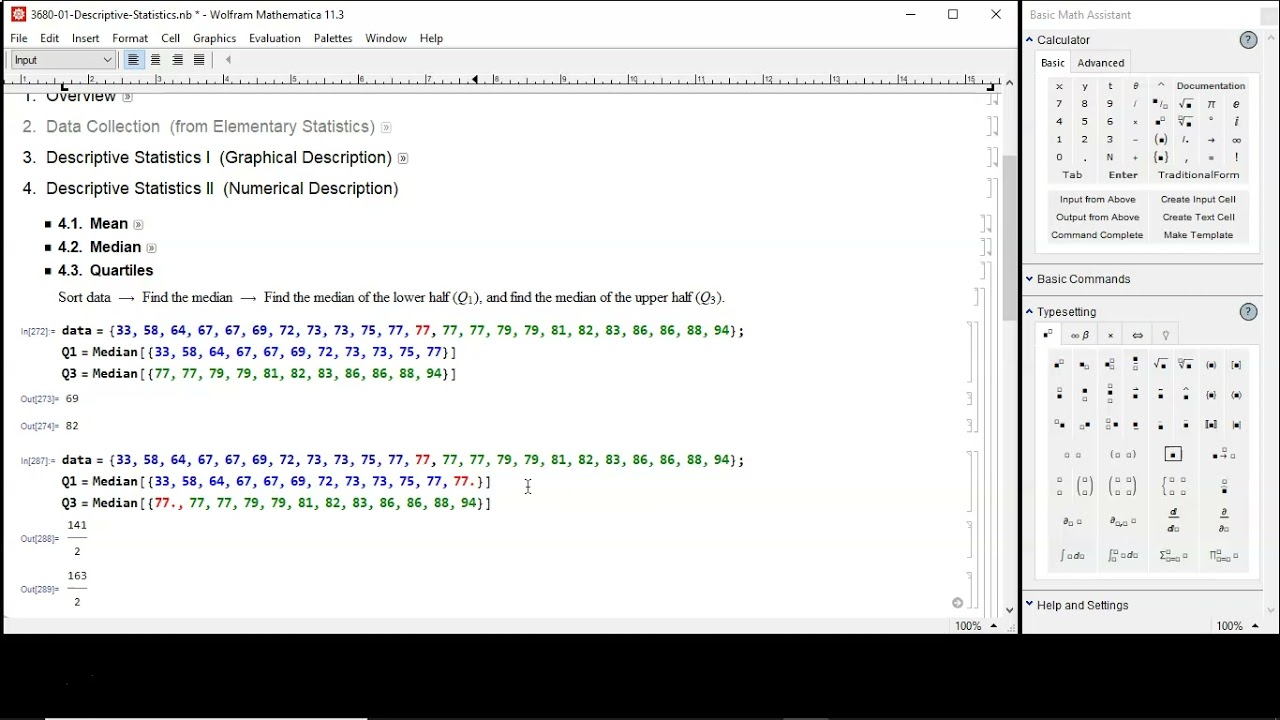Insert d/dx derivative fraction template
This screenshot has height=720, width=1280.
[1173, 521]
